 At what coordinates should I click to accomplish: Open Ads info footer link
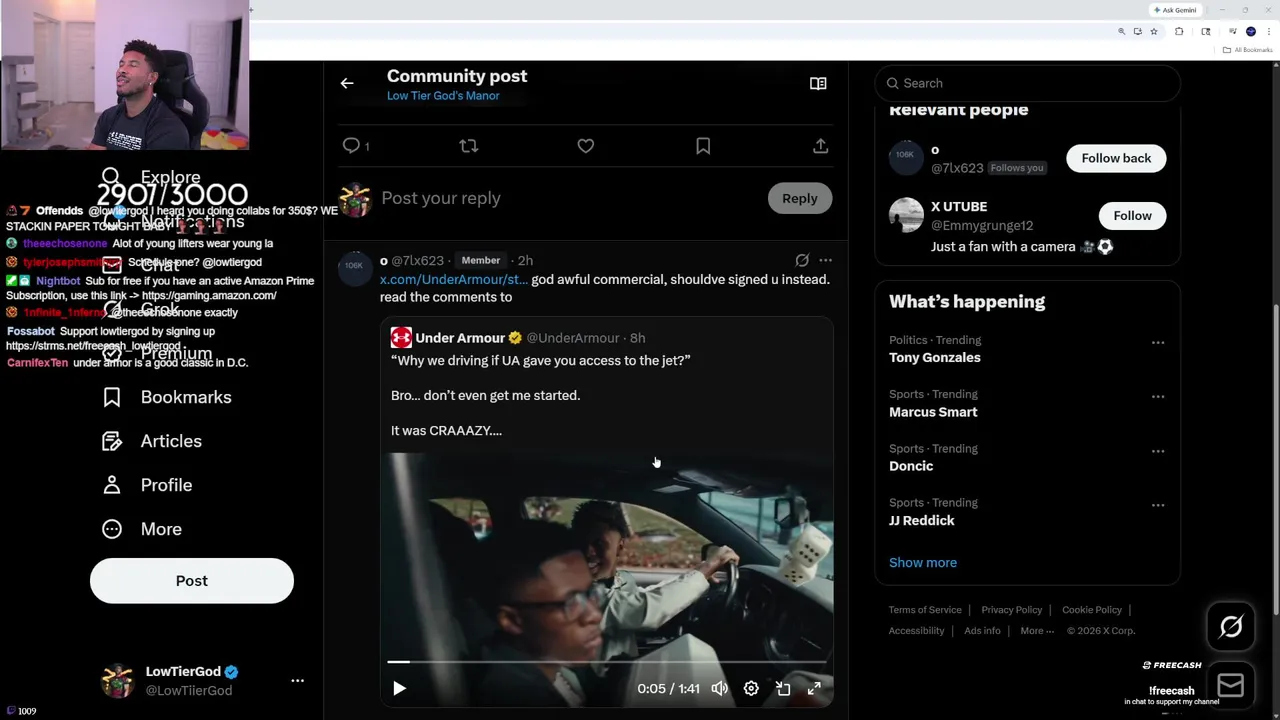[x=982, y=631]
